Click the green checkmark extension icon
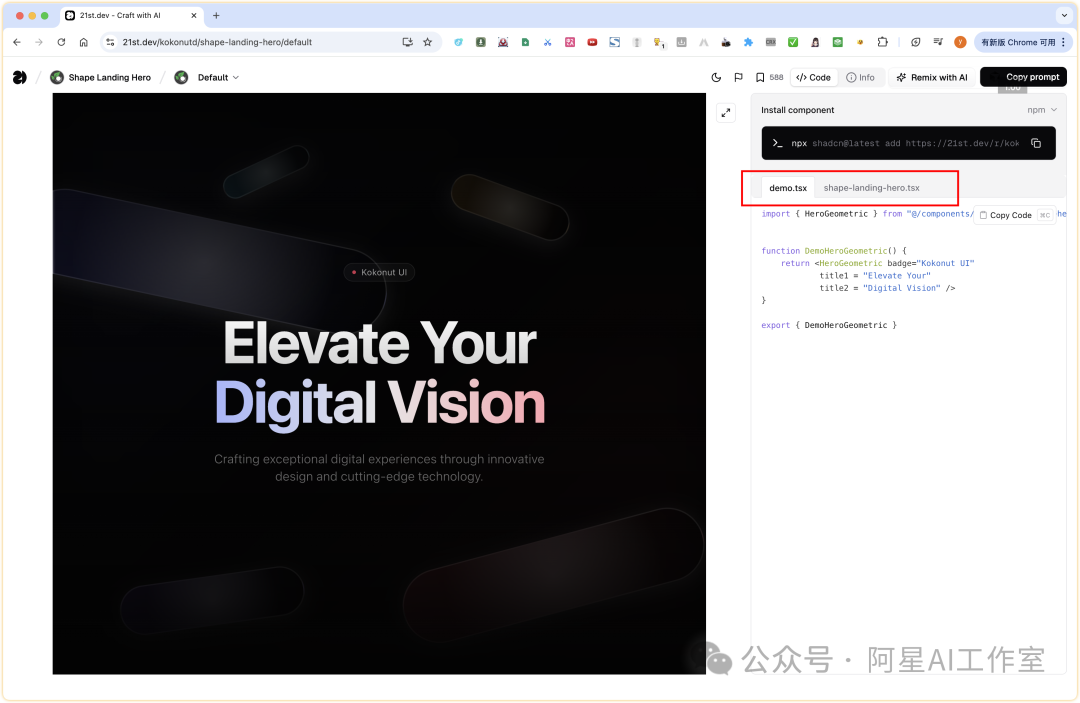This screenshot has width=1080, height=703. coord(793,42)
